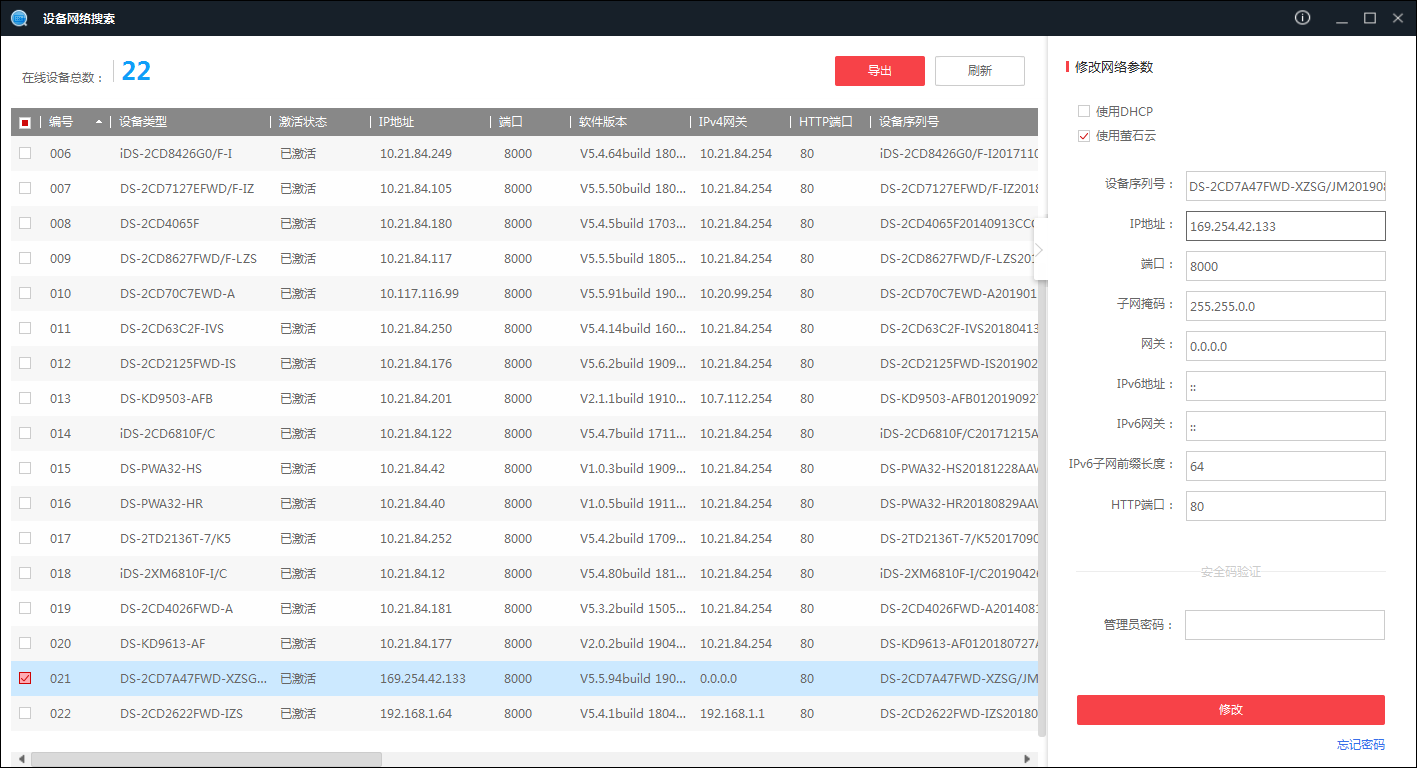Uncheck the box for device 021
The width and height of the screenshot is (1417, 768).
[25, 678]
